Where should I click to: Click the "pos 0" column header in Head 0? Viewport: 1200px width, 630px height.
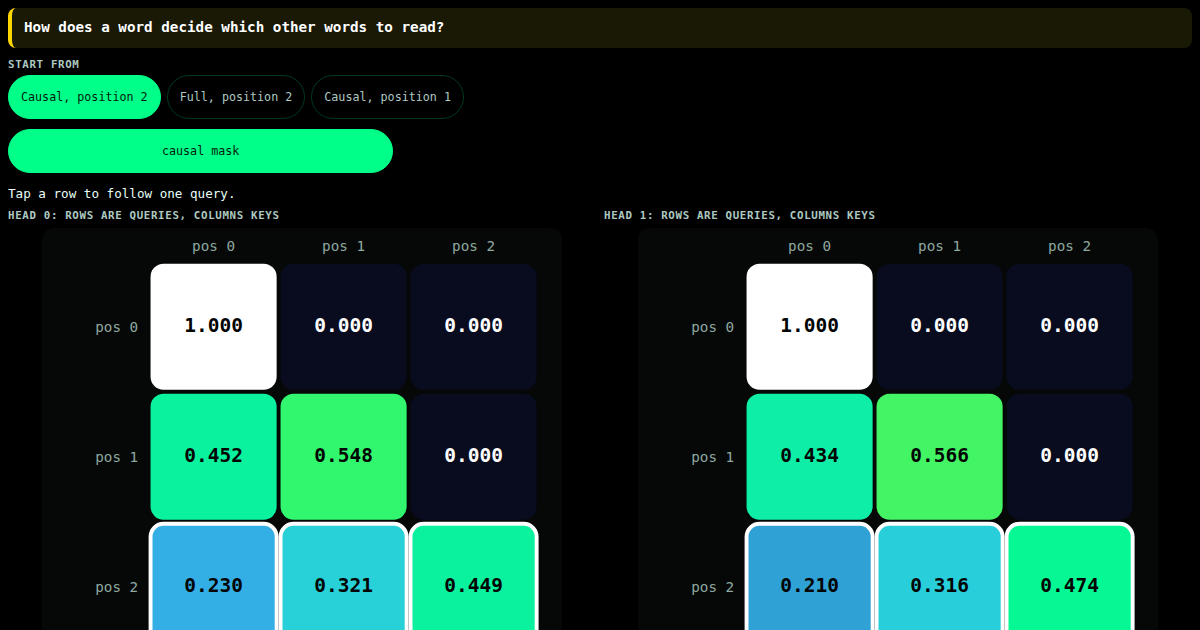click(x=214, y=246)
